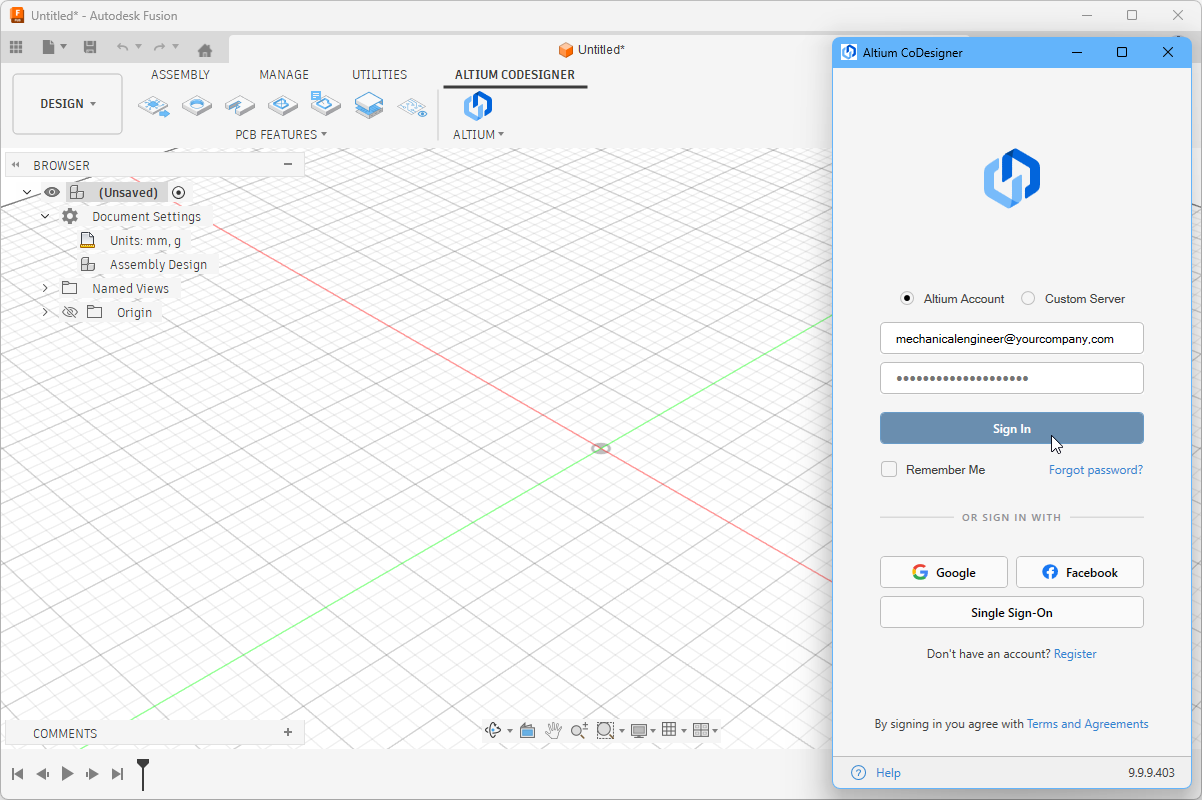Click the Forgot password link

(1095, 470)
